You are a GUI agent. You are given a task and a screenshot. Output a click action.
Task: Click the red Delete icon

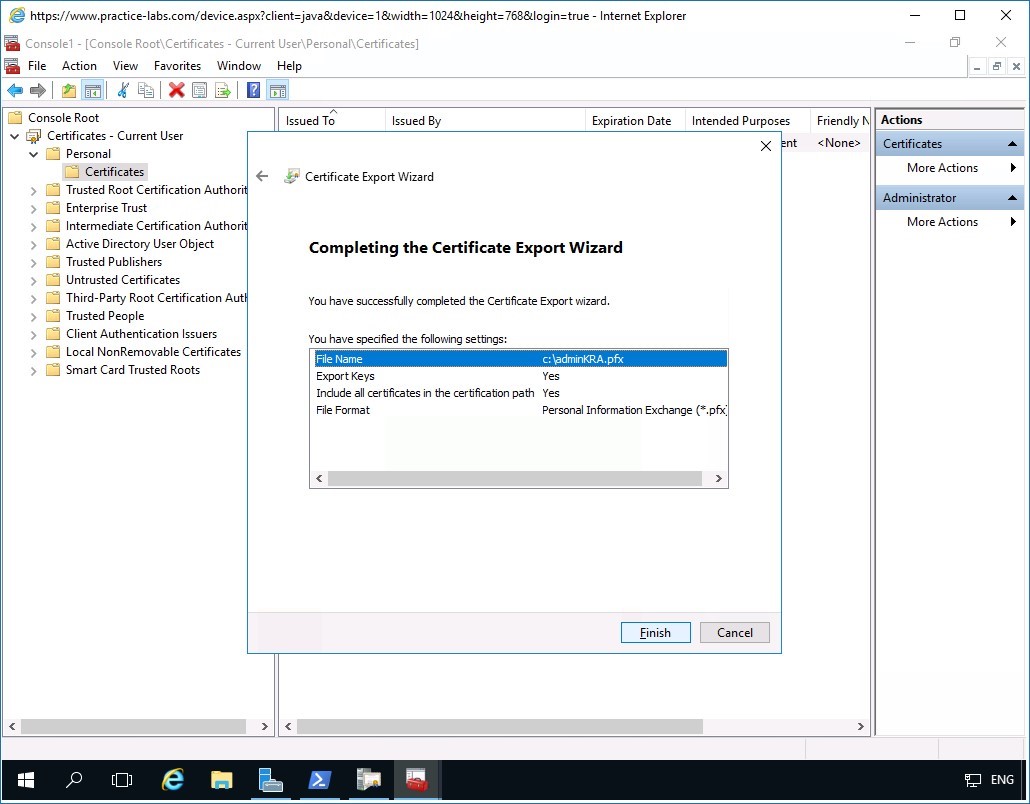177,91
